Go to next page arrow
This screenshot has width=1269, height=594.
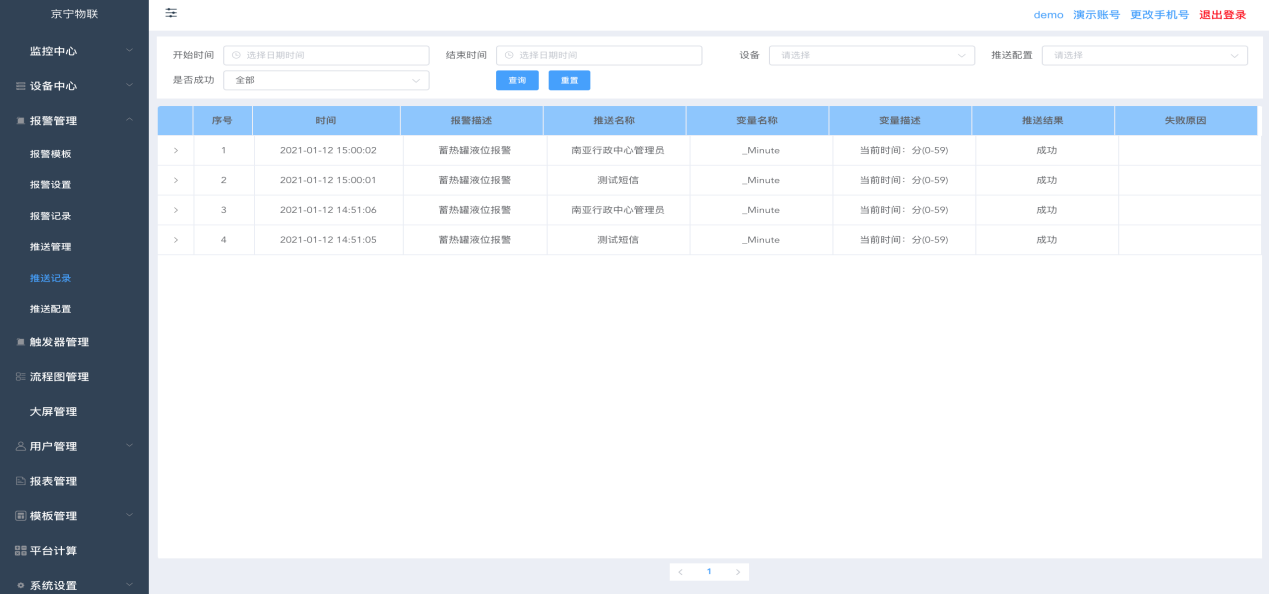coord(737,572)
